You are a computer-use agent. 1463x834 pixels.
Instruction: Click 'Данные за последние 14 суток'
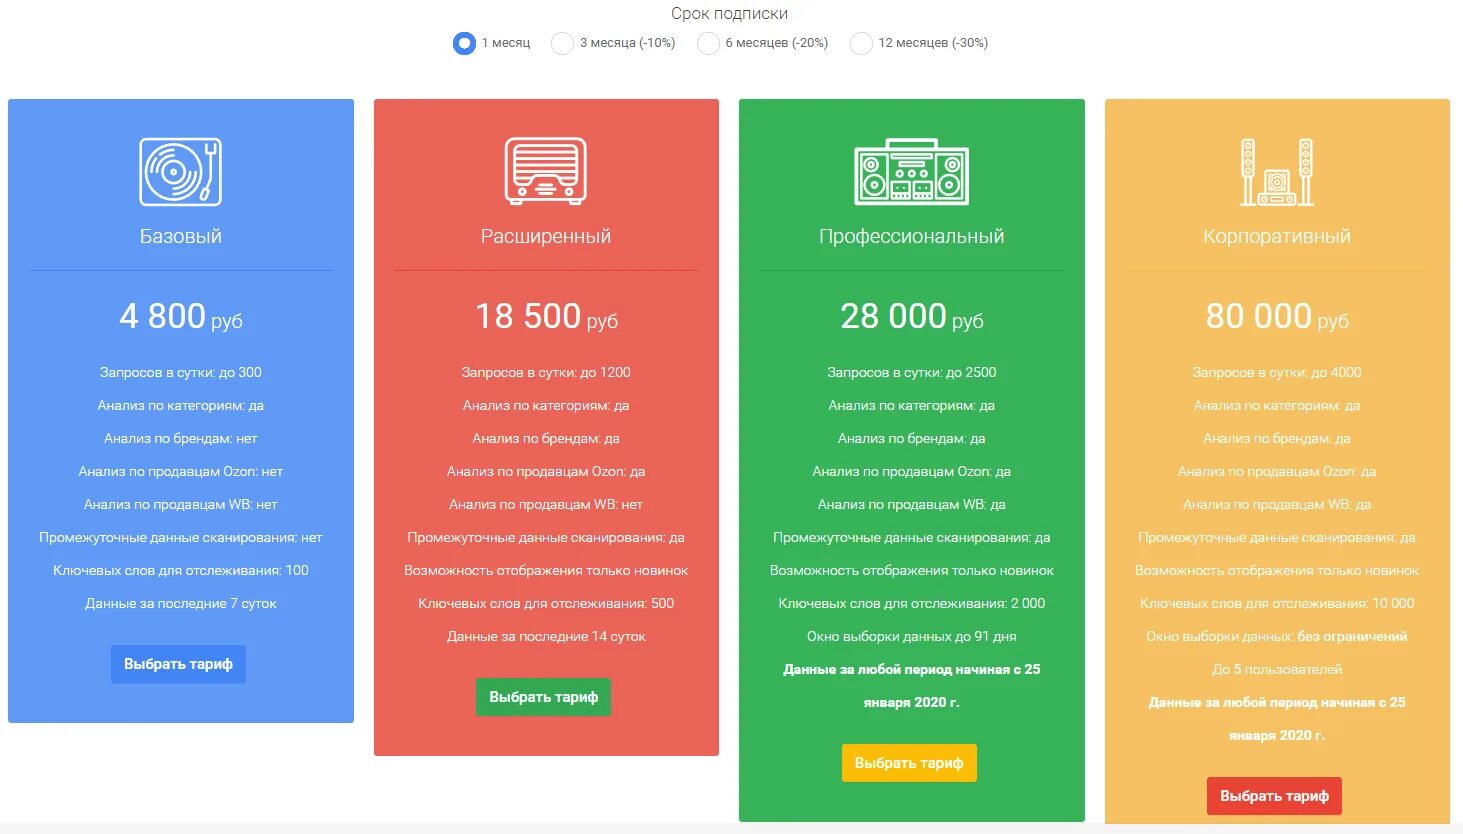point(546,636)
